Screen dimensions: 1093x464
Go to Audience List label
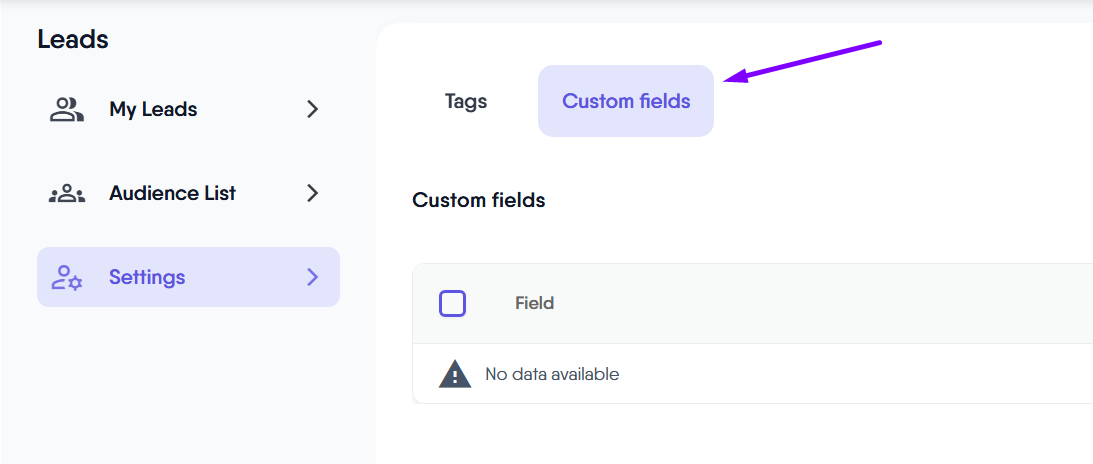pos(172,193)
